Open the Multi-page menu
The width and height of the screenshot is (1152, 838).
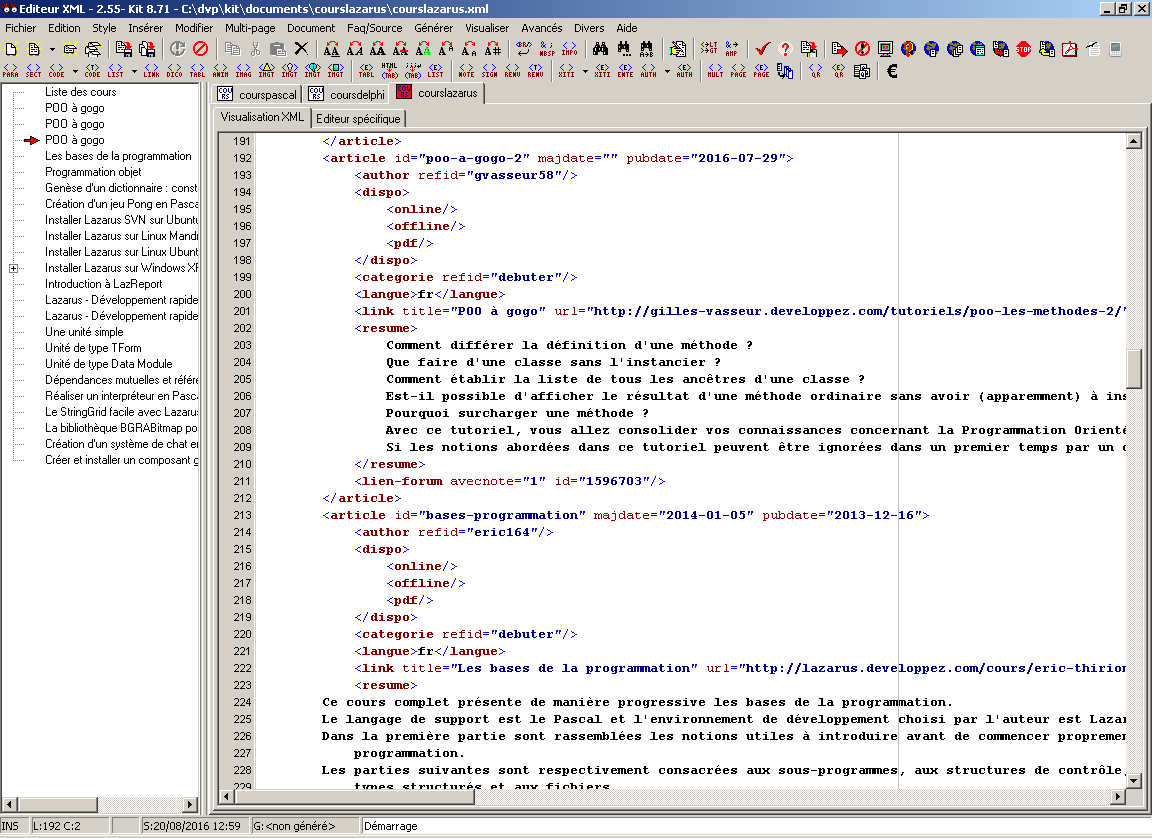click(x=250, y=28)
